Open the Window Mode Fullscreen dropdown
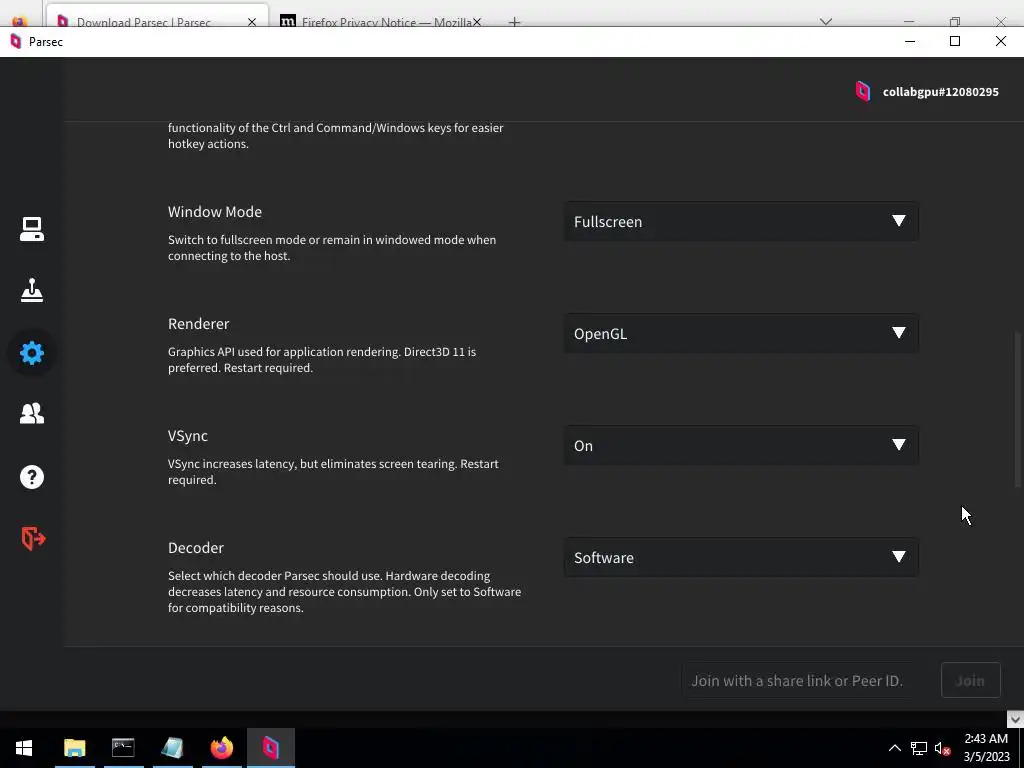This screenshot has width=1024, height=768. pyautogui.click(x=741, y=221)
